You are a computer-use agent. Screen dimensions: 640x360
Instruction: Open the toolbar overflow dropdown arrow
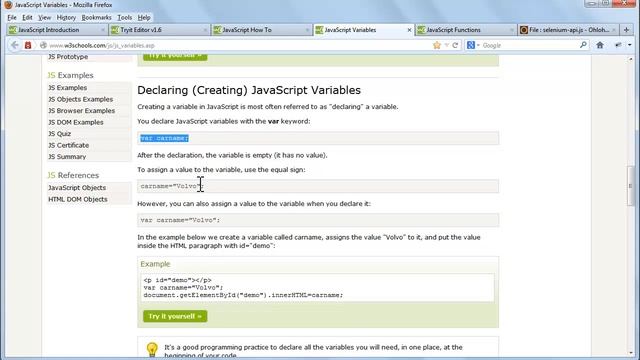point(630,45)
